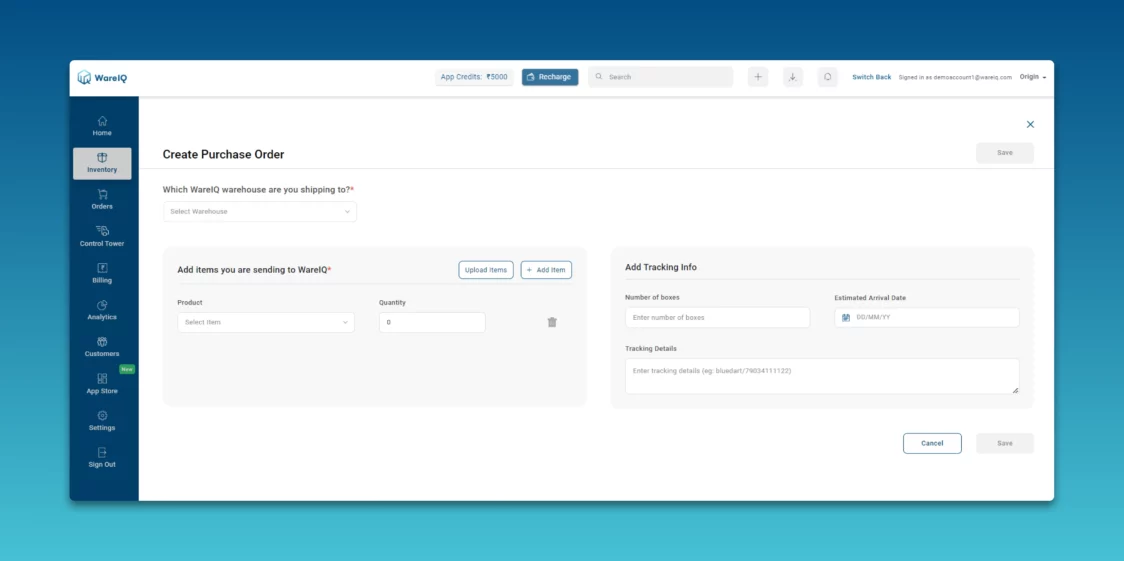
Task: Click the Switch Back link
Action: click(872, 77)
